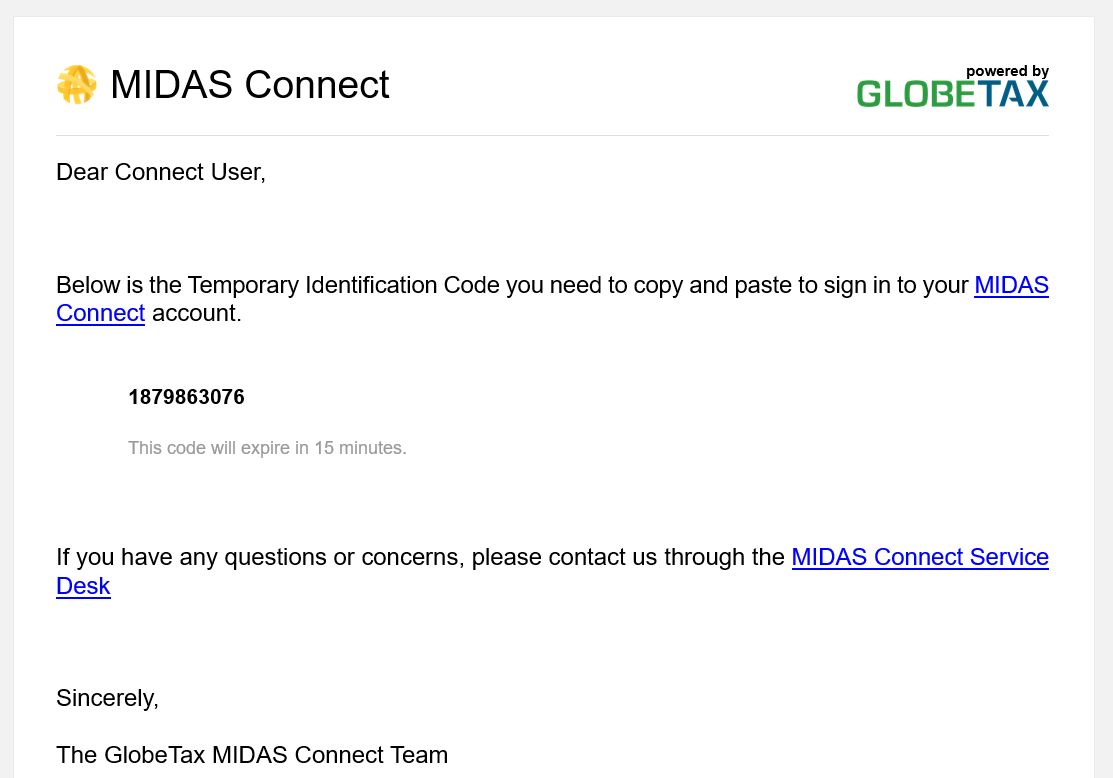Click the "Dear Connect User," greeting
The width and height of the screenshot is (1113, 778).
click(x=161, y=172)
